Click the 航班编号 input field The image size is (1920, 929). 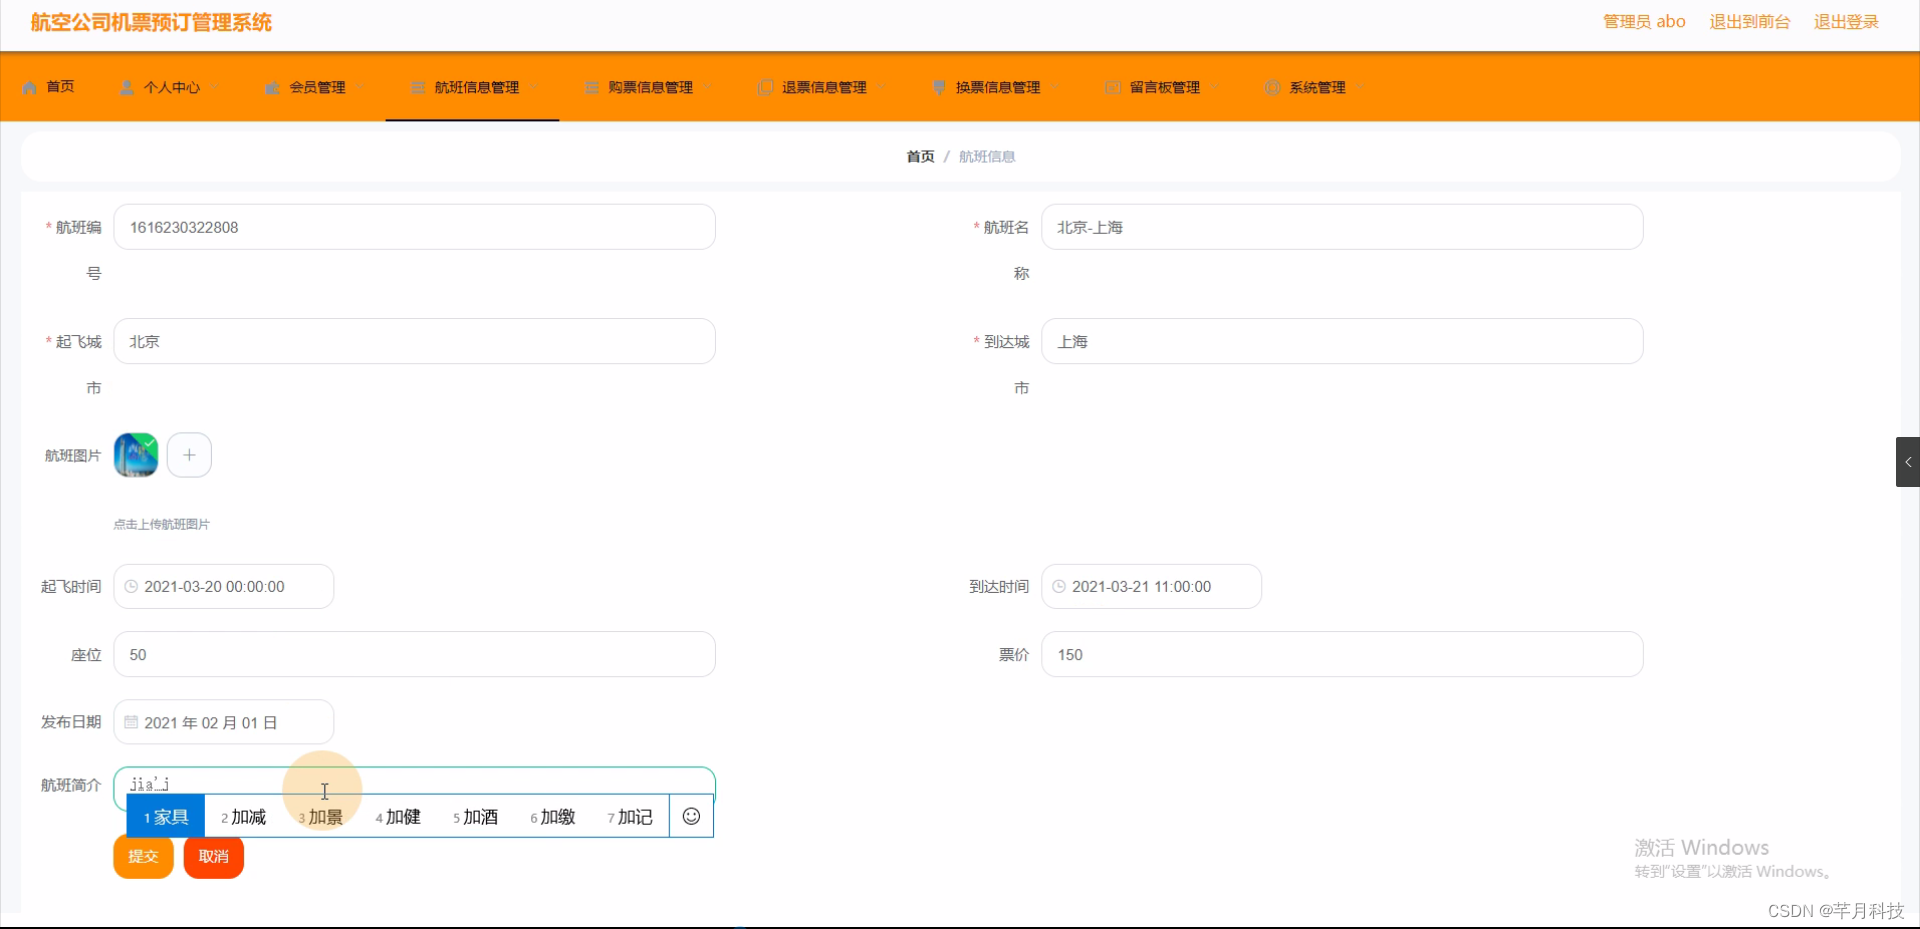coord(414,227)
